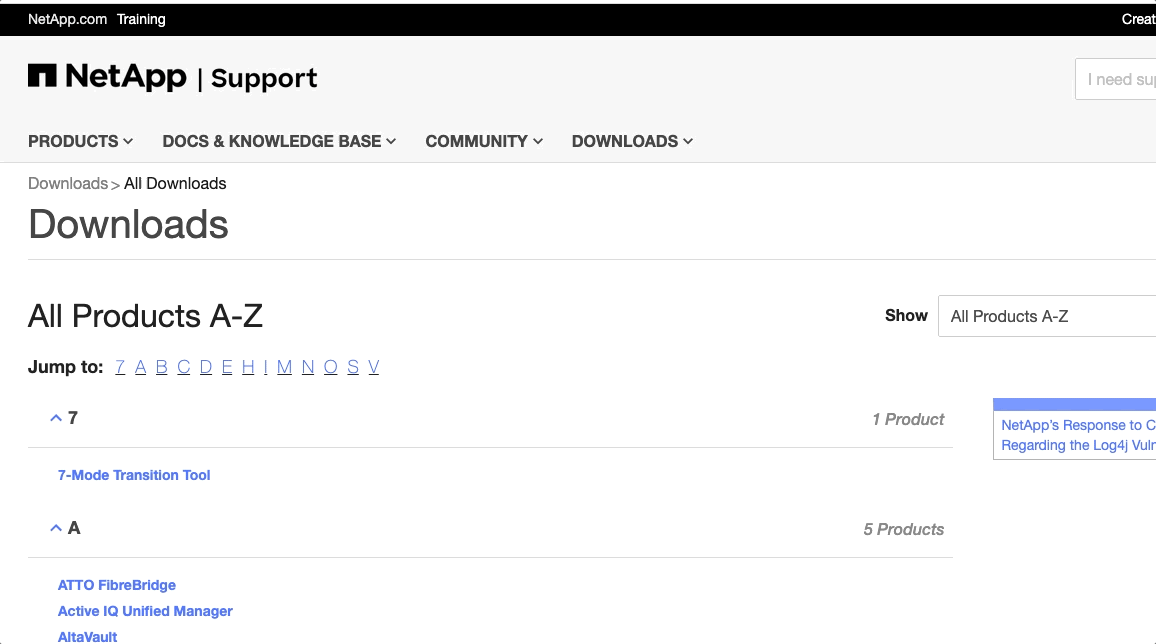
Task: Collapse the section 7 using its chevron
Action: coord(56,417)
